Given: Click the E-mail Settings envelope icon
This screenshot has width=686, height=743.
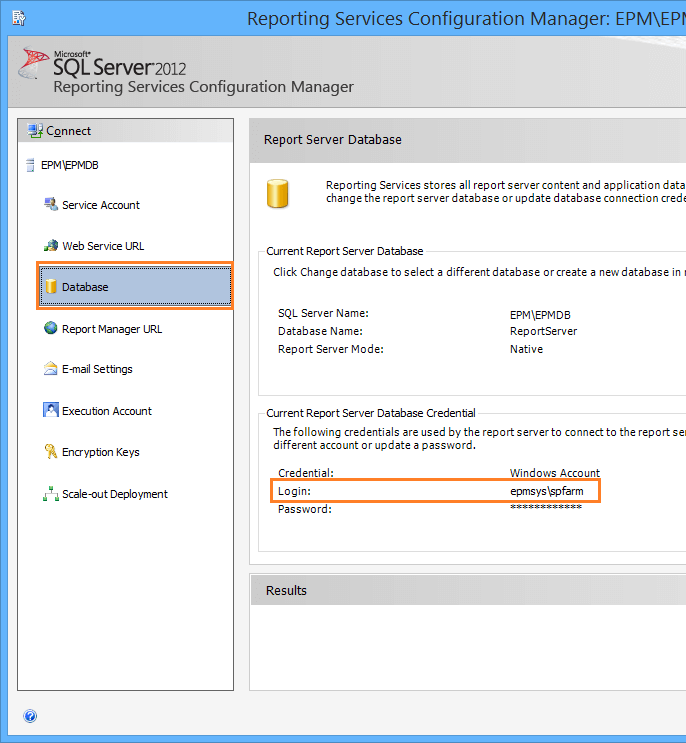Looking at the screenshot, I should pyautogui.click(x=51, y=368).
